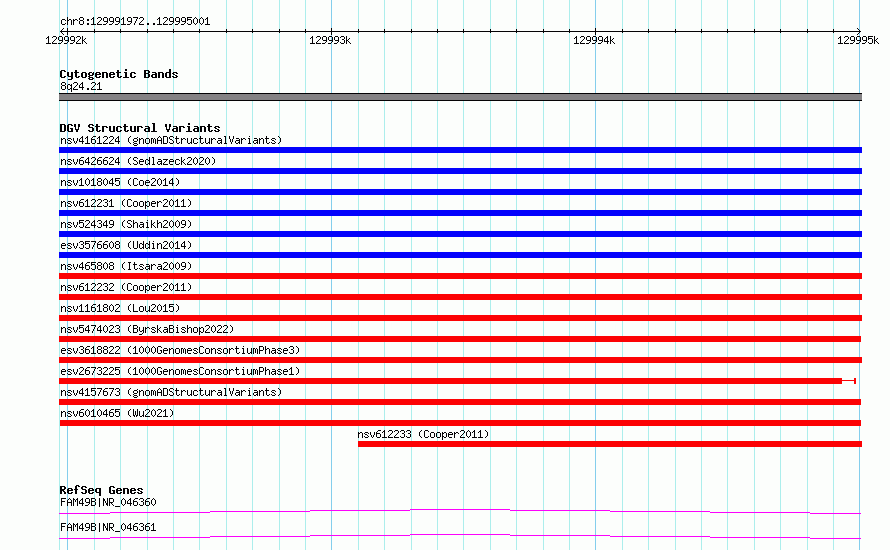890x550 pixels.
Task: Click the Cytogenetic Bands track title
Action: [x=119, y=74]
